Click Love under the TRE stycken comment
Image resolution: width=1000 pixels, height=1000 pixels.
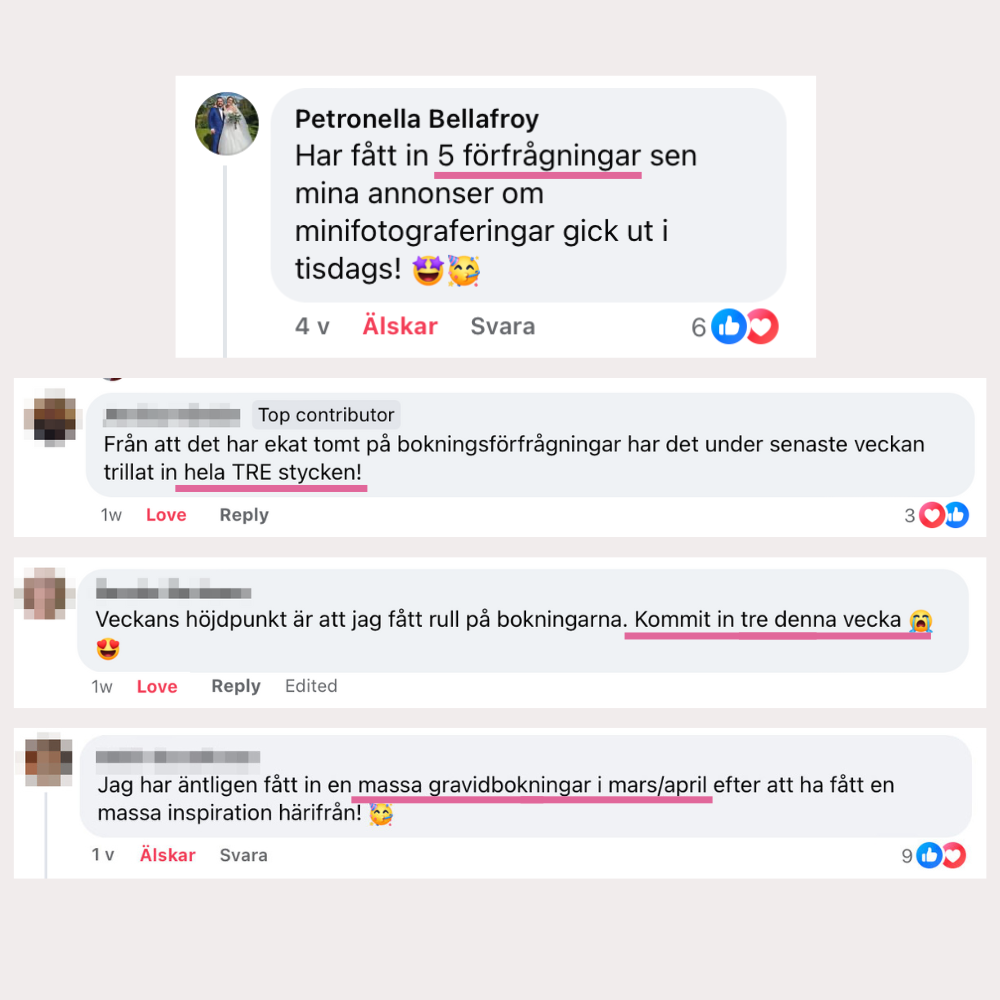166,515
